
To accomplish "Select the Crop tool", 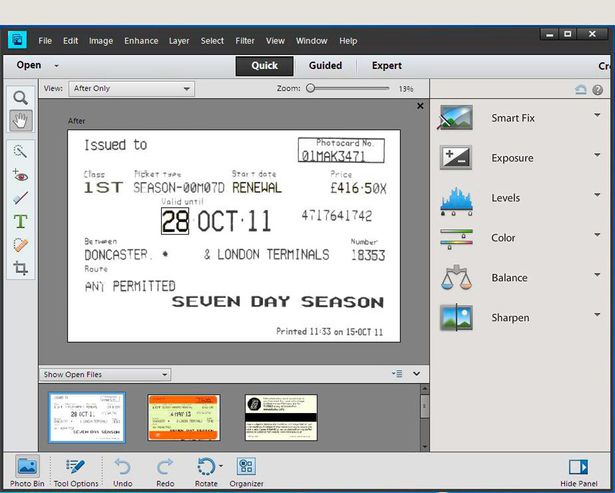I will coord(20,268).
